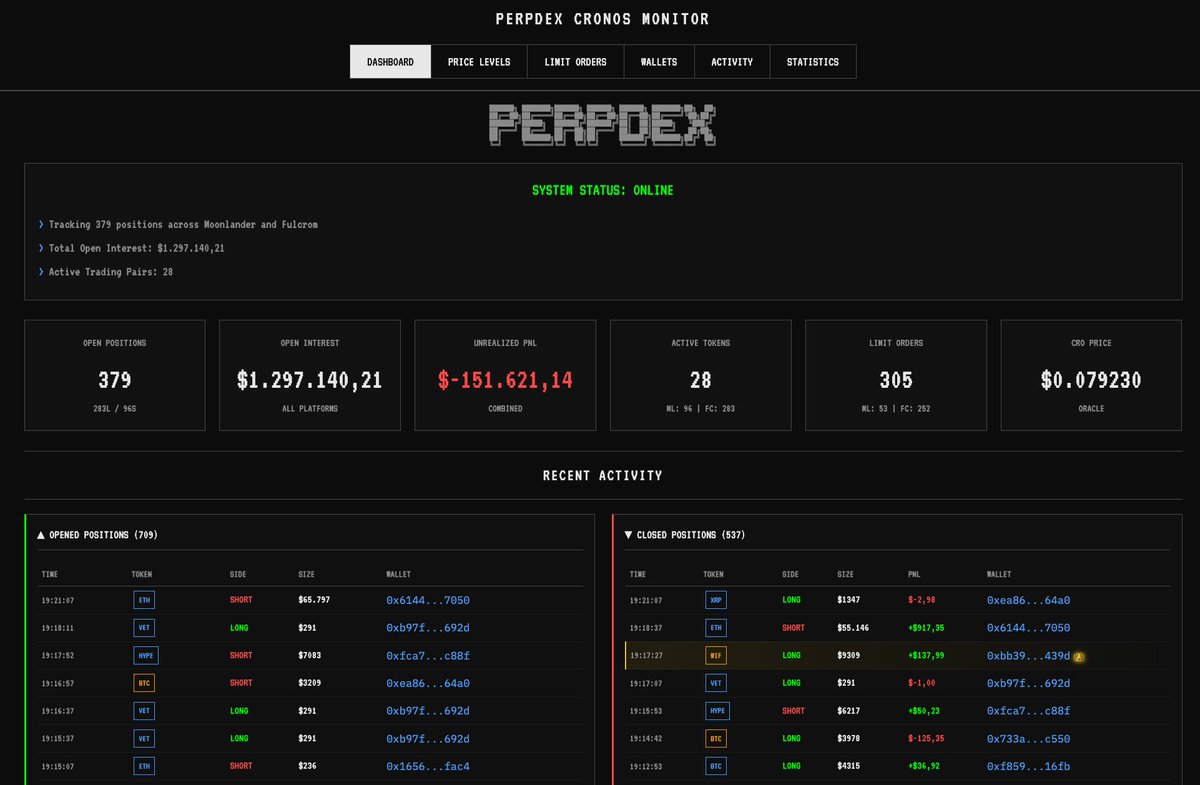Open wallet 0xb97f...692d in the 19:18:11 opened row
This screenshot has width=1200, height=785.
pos(428,628)
